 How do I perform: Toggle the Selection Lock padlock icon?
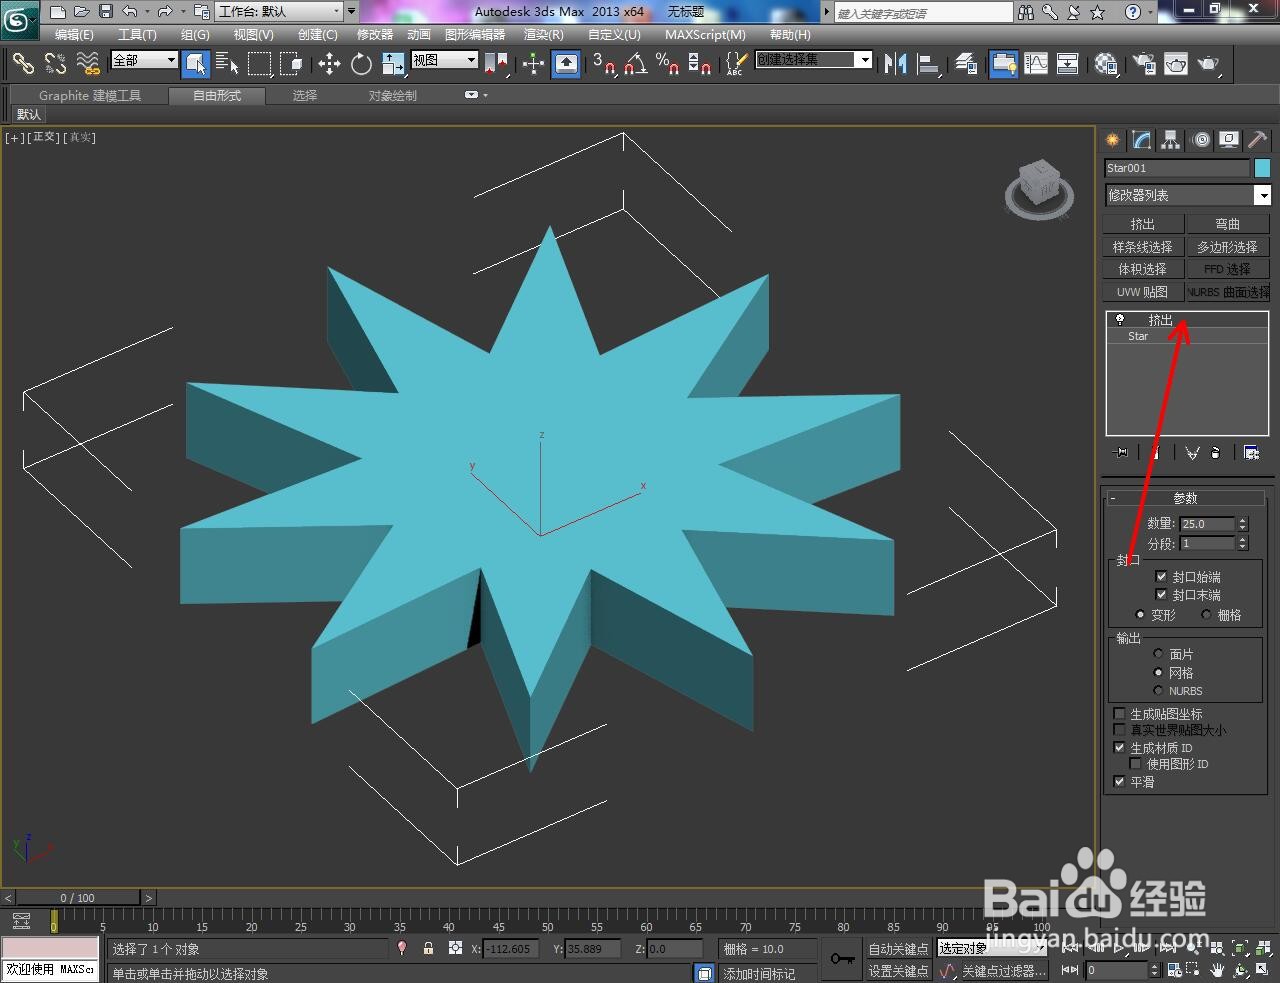[428, 948]
